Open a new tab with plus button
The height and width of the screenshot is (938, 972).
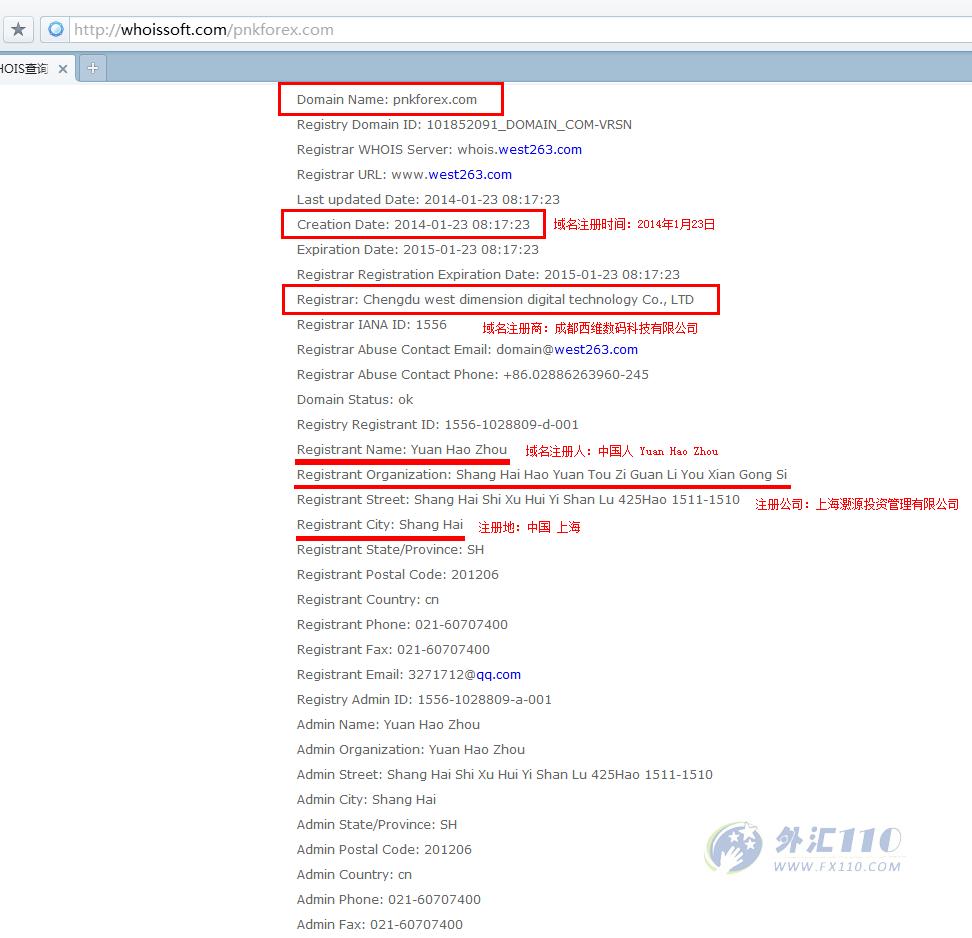pyautogui.click(x=92, y=68)
